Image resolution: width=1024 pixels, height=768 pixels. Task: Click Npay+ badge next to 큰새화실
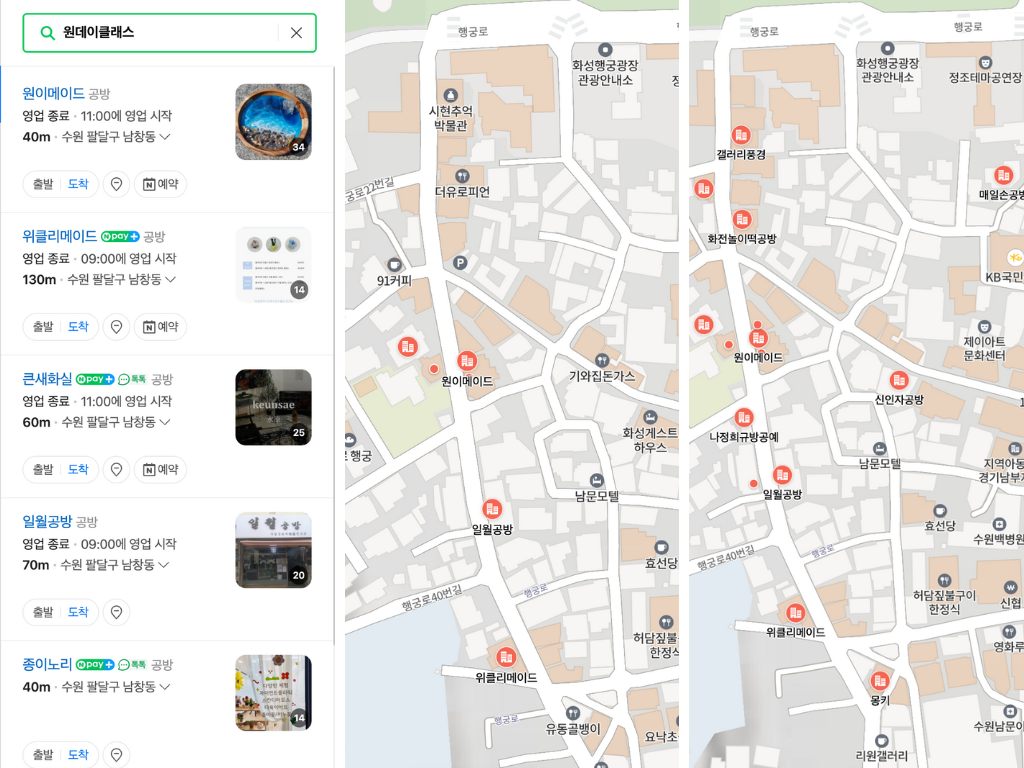pos(95,379)
